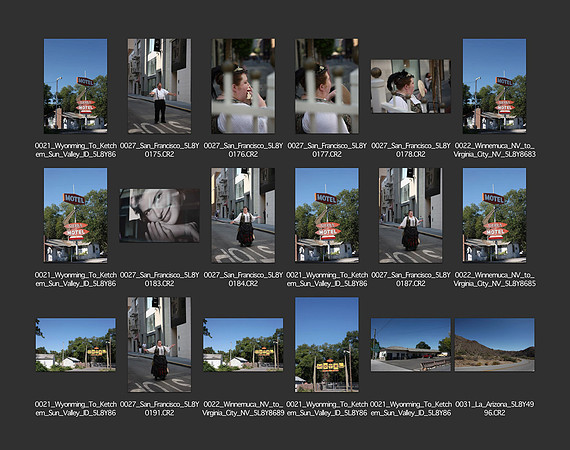This screenshot has width=570, height=450.
Task: Open desert hills thumbnail 0031_La_Arizona
Action: (495, 345)
